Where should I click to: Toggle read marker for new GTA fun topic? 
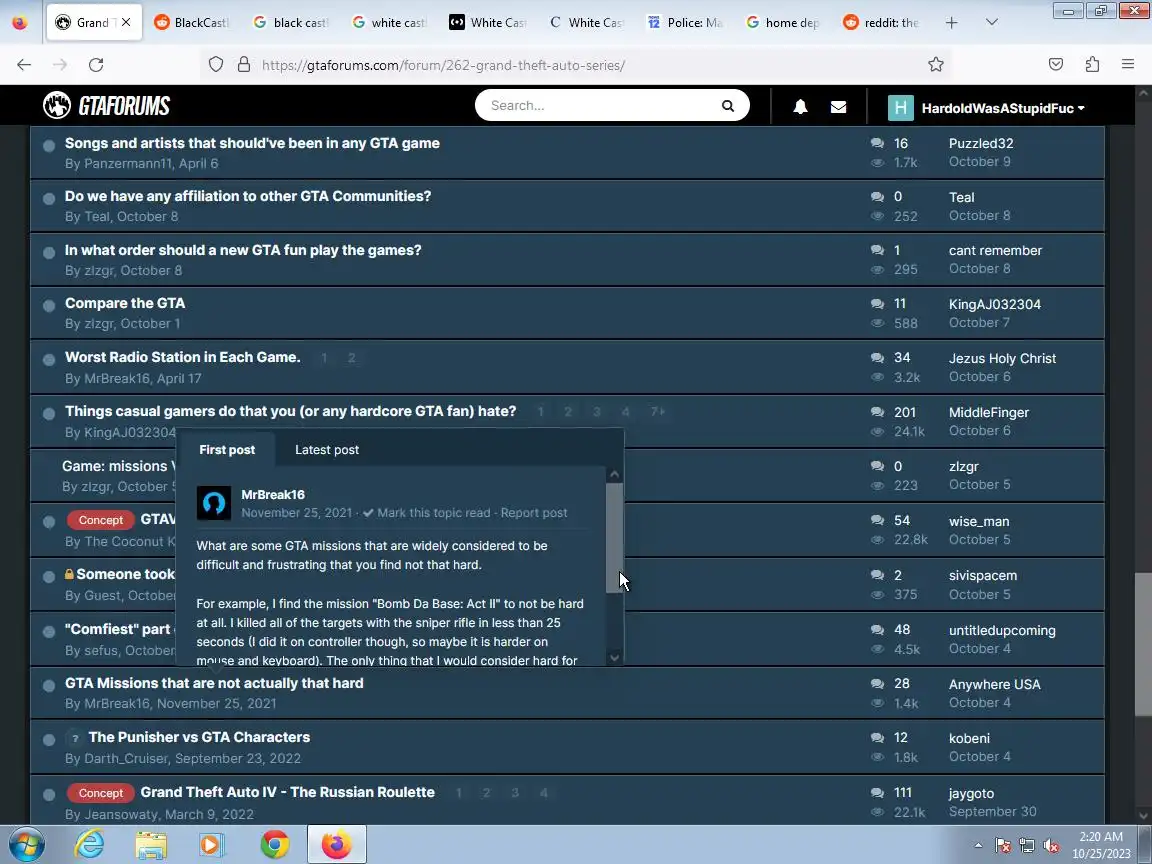[x=48, y=253]
